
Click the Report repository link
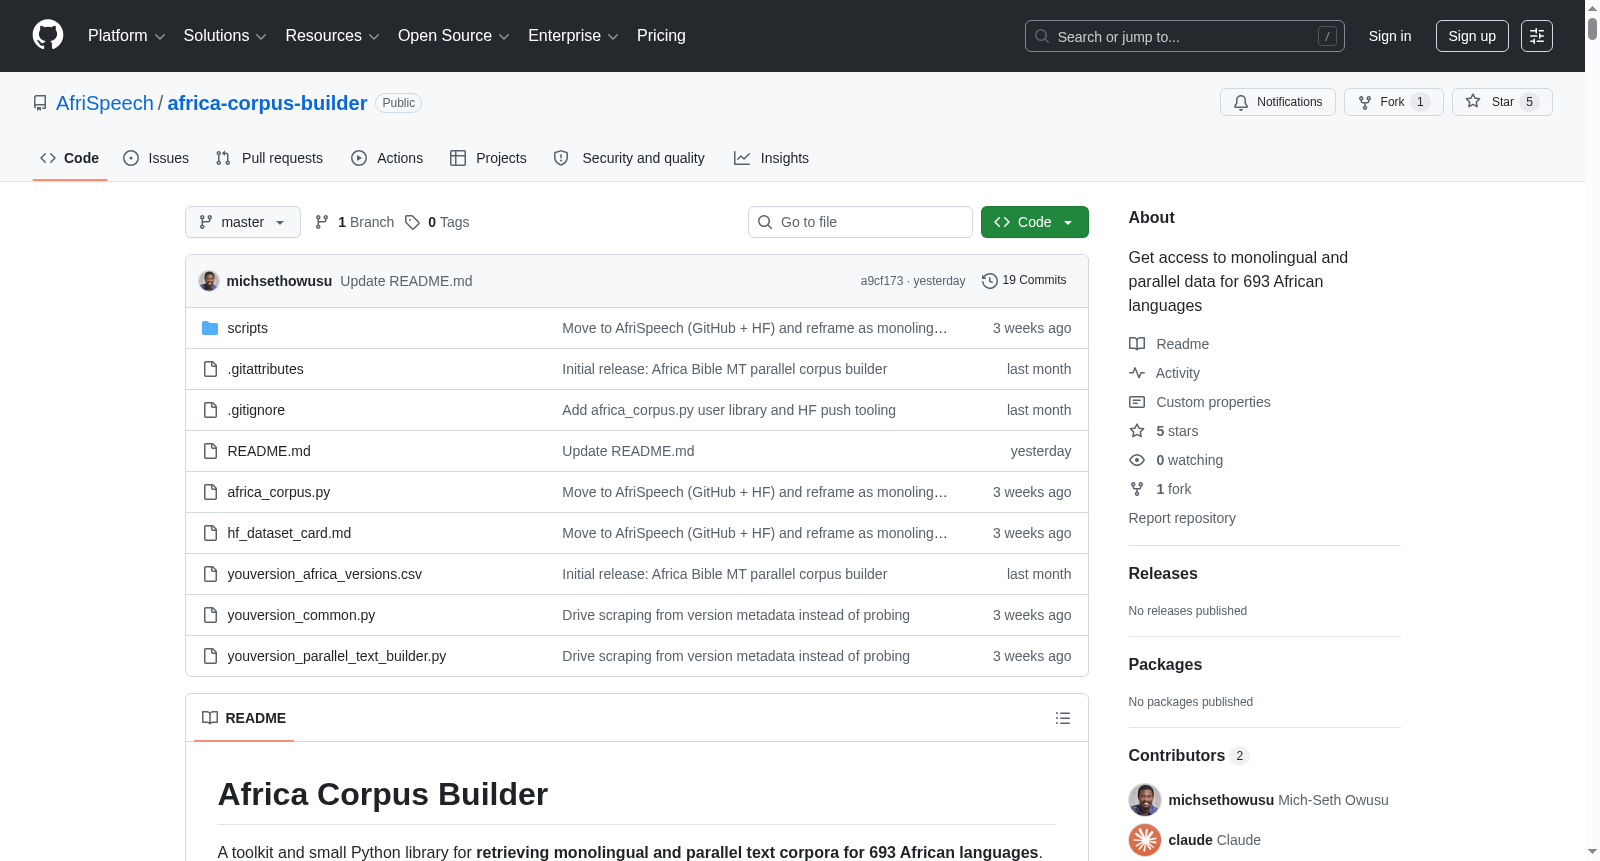coord(1182,518)
